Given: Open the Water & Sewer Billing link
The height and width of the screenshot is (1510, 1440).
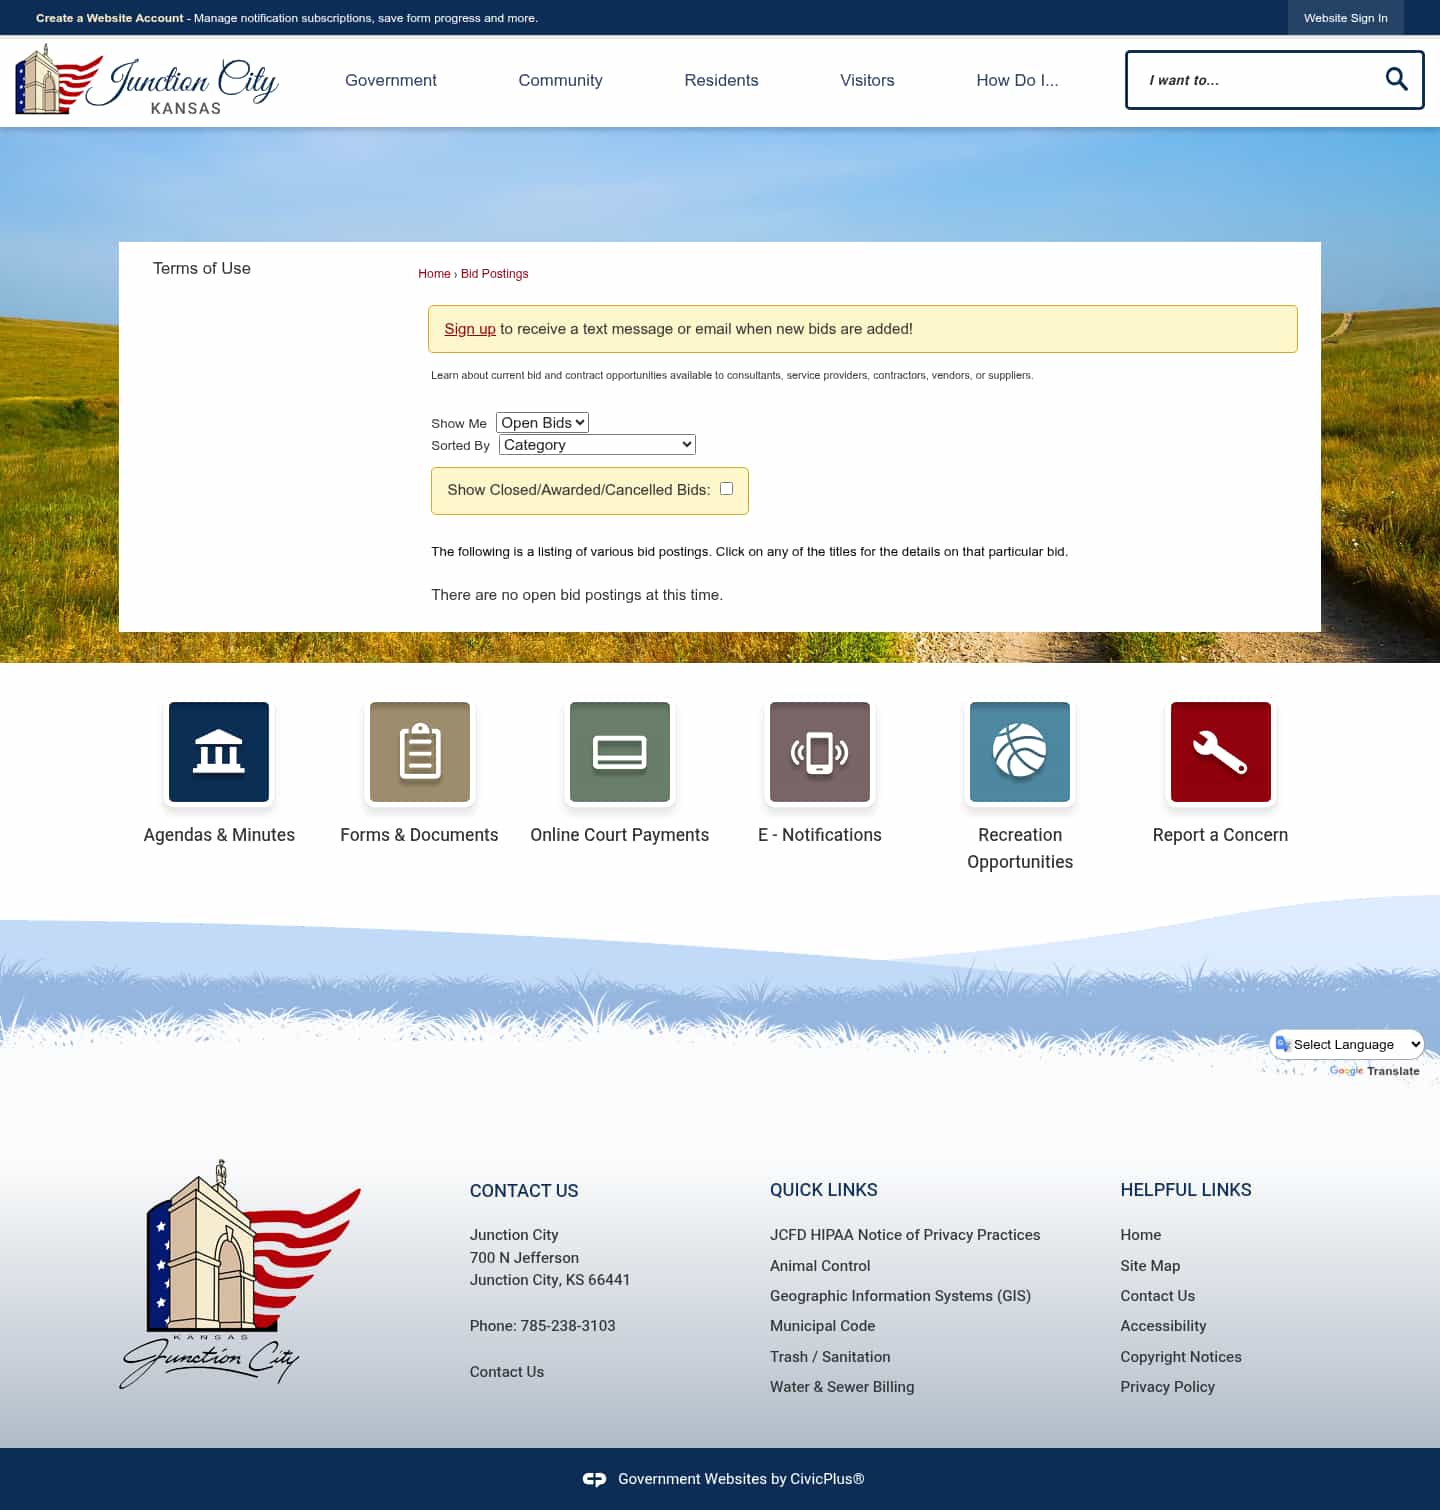Looking at the screenshot, I should point(842,1387).
